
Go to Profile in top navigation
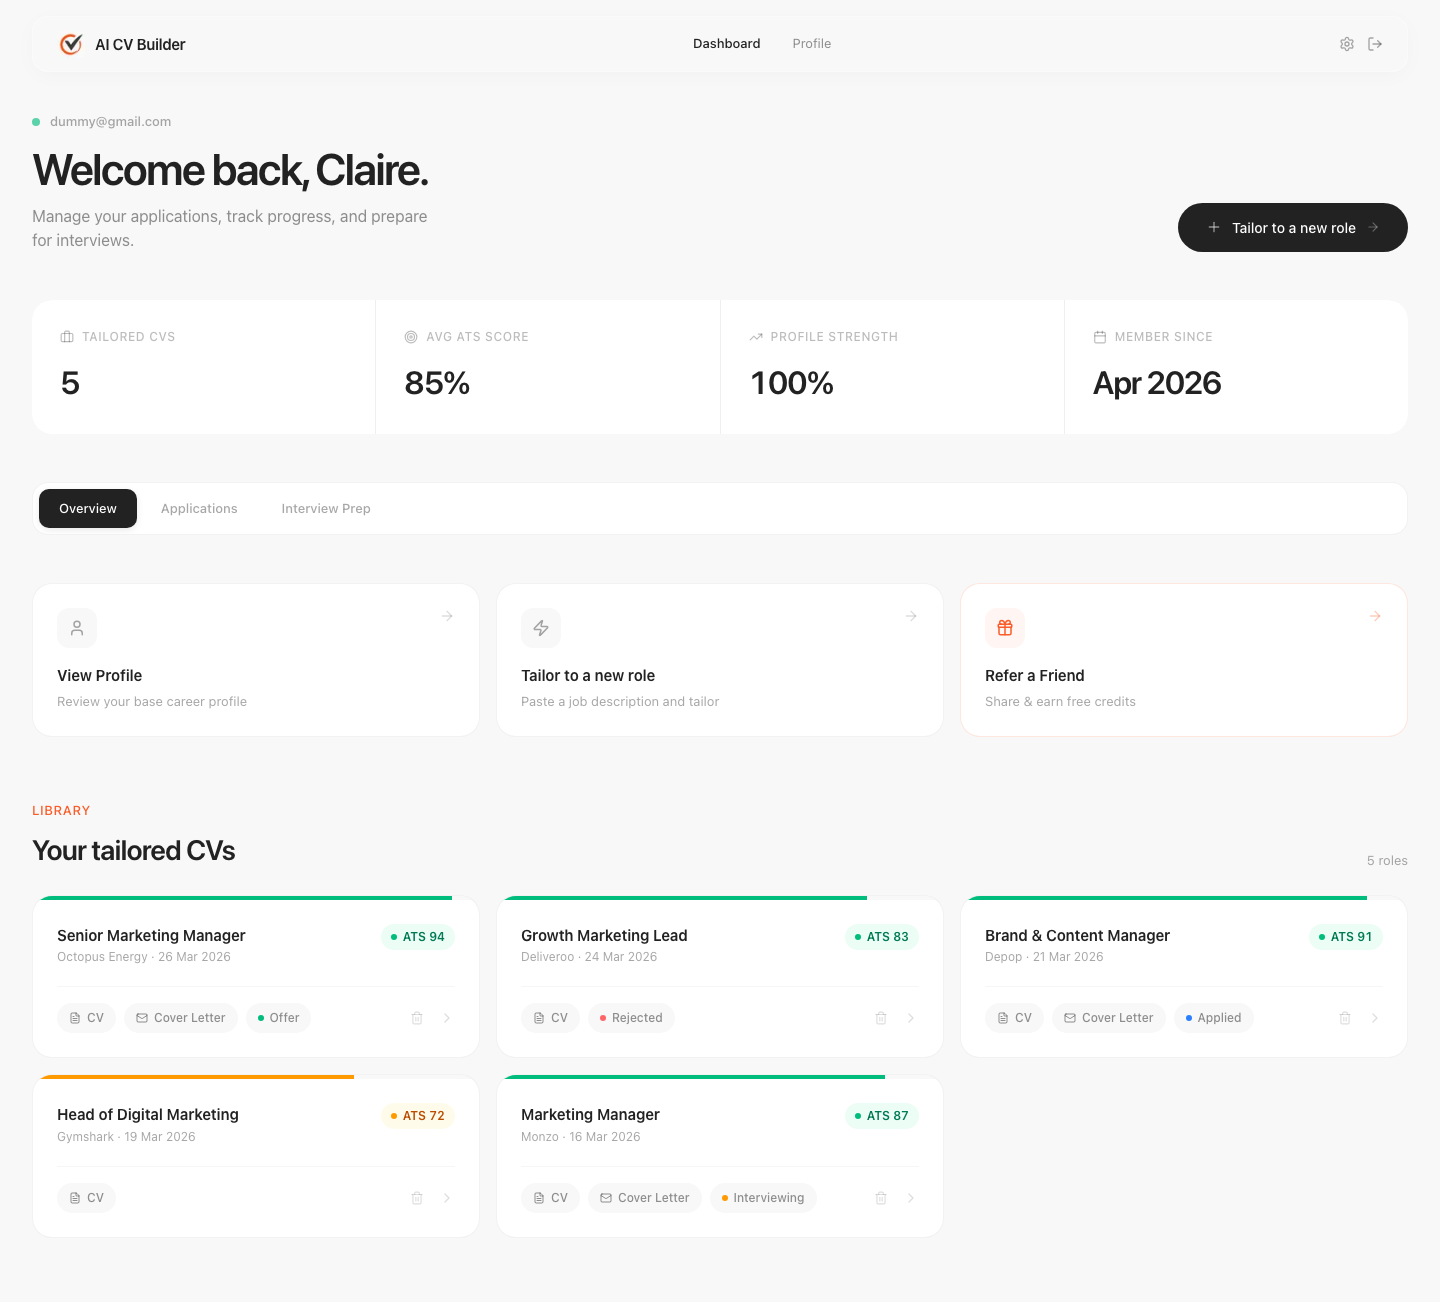pos(812,44)
